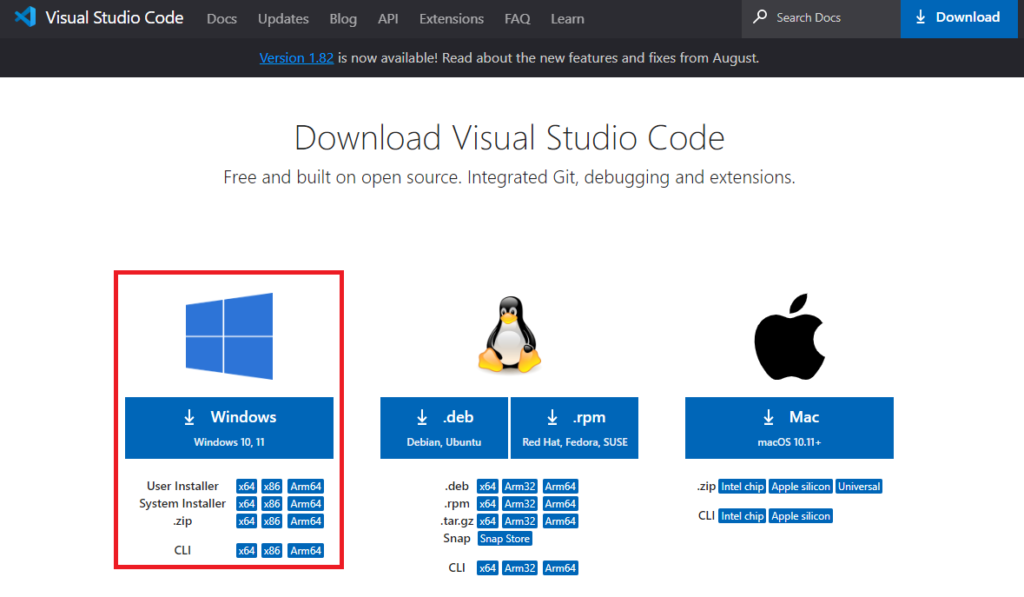The height and width of the screenshot is (597, 1024).
Task: Open the Extensions navigation link
Action: [451, 19]
